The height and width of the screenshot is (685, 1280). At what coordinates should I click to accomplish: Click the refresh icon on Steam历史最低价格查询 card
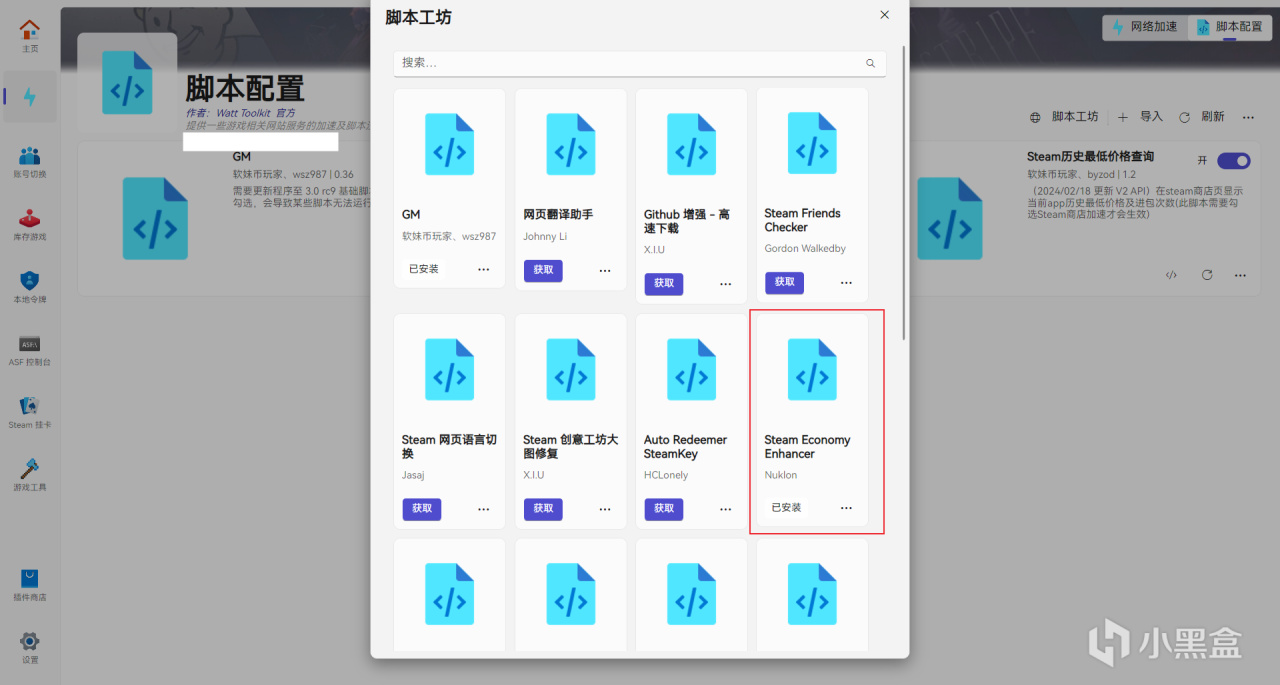click(x=1207, y=275)
